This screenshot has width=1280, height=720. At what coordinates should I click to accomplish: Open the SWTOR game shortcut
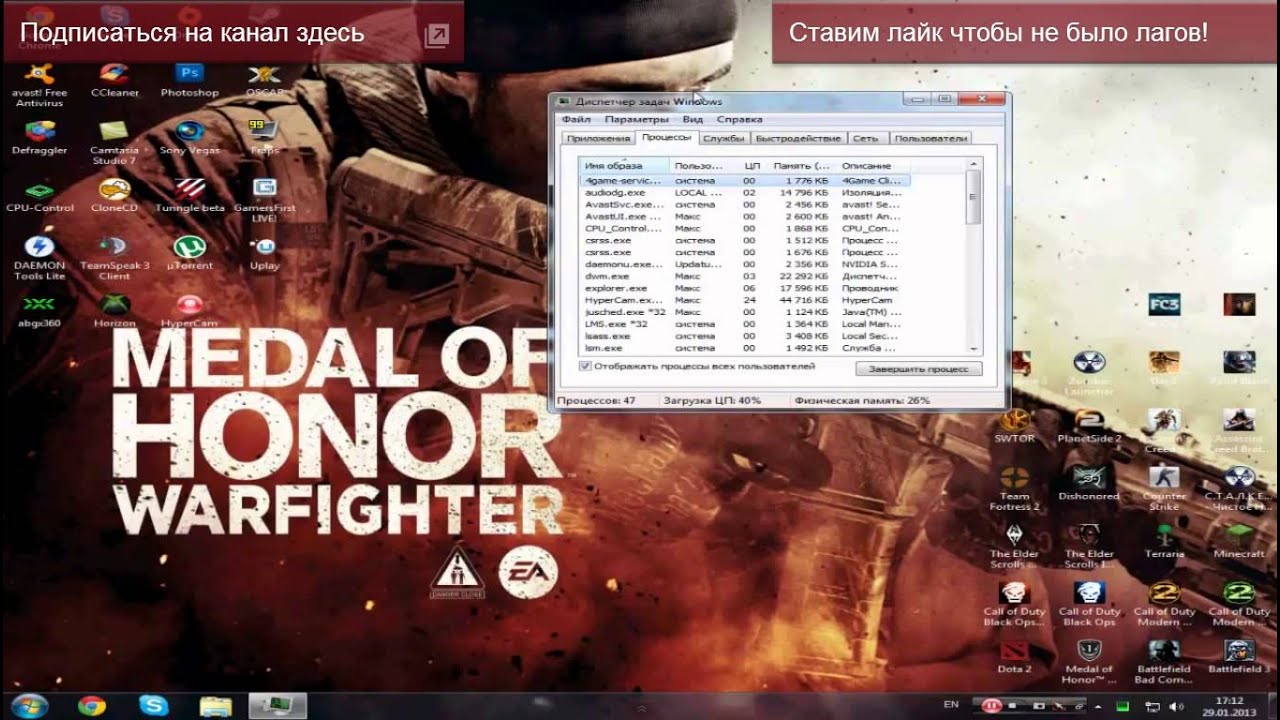coord(1014,426)
